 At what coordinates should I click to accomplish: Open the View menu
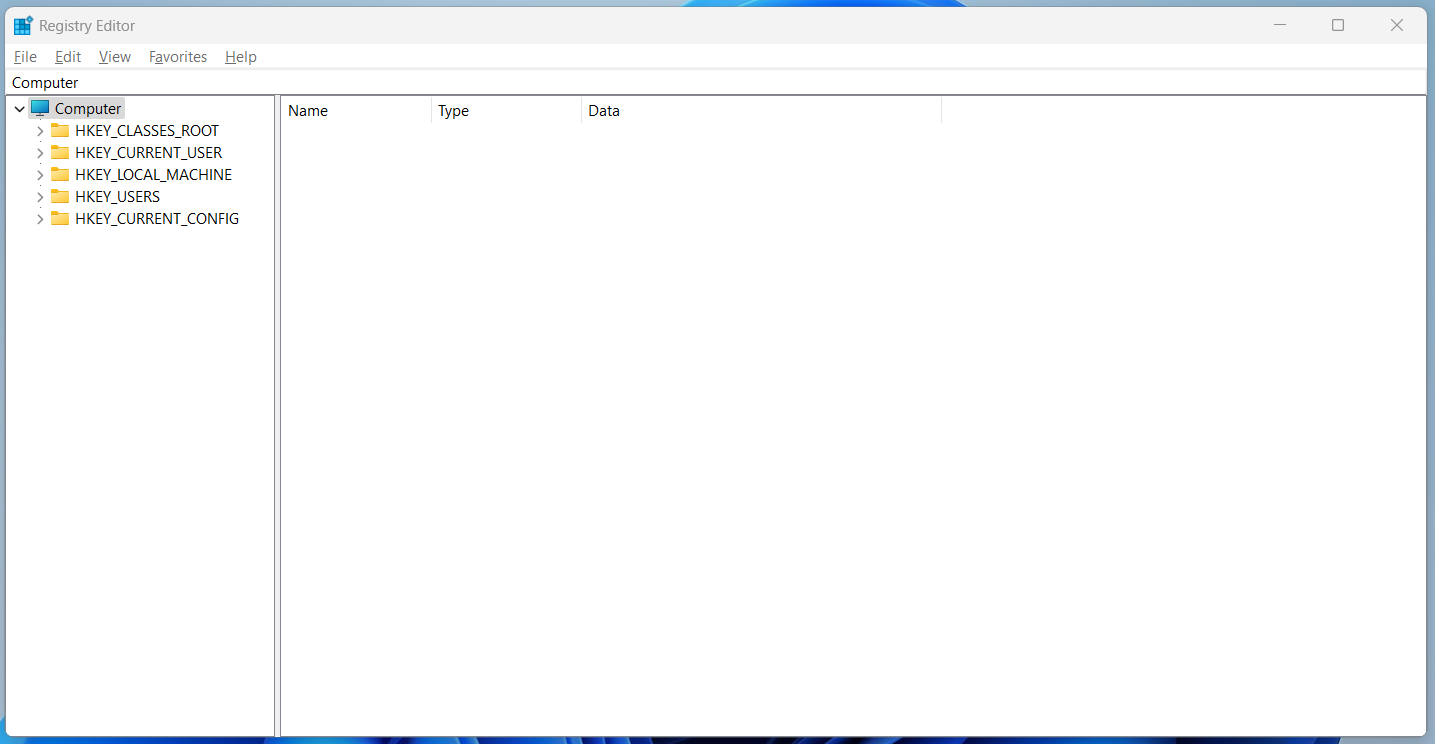[115, 57]
